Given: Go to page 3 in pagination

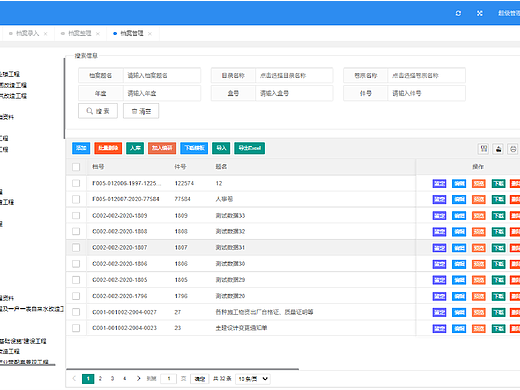Looking at the screenshot, I should pyautogui.click(x=112, y=378).
